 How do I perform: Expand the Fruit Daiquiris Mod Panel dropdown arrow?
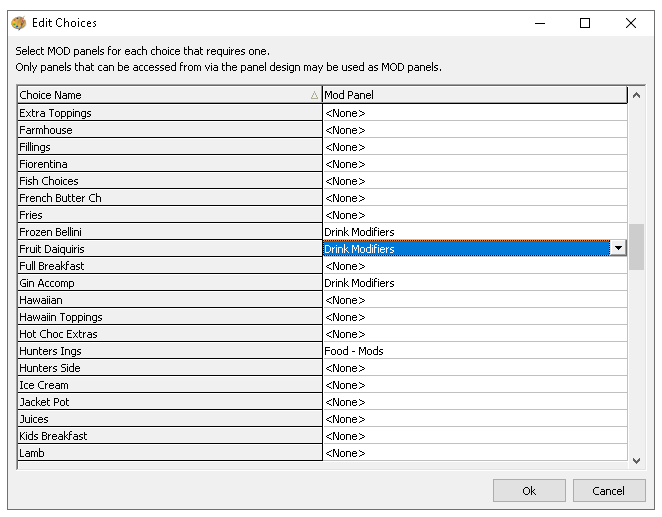click(x=618, y=249)
